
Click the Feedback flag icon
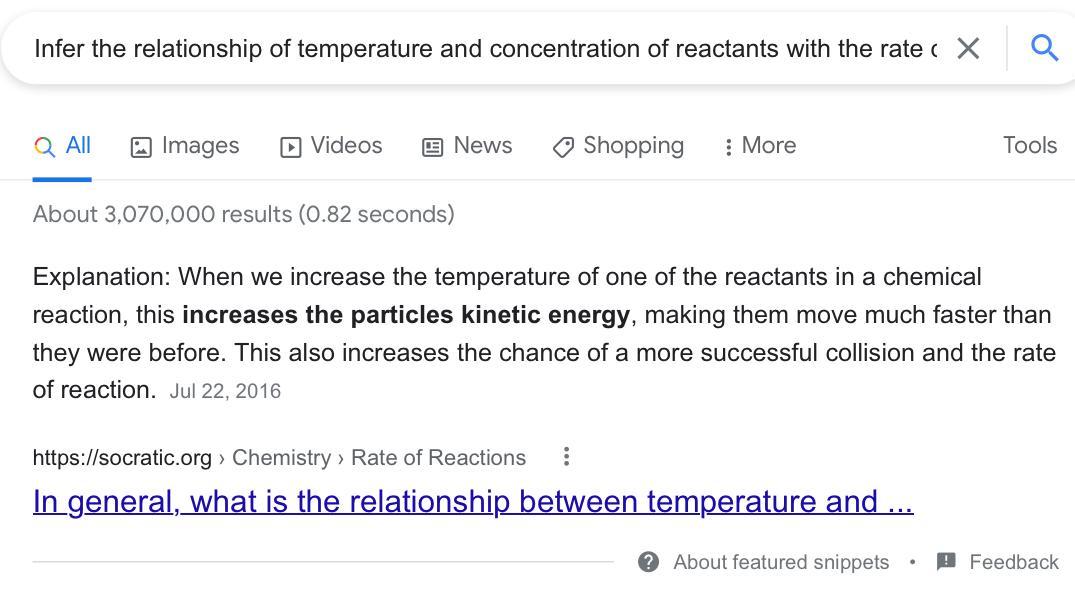coord(946,561)
